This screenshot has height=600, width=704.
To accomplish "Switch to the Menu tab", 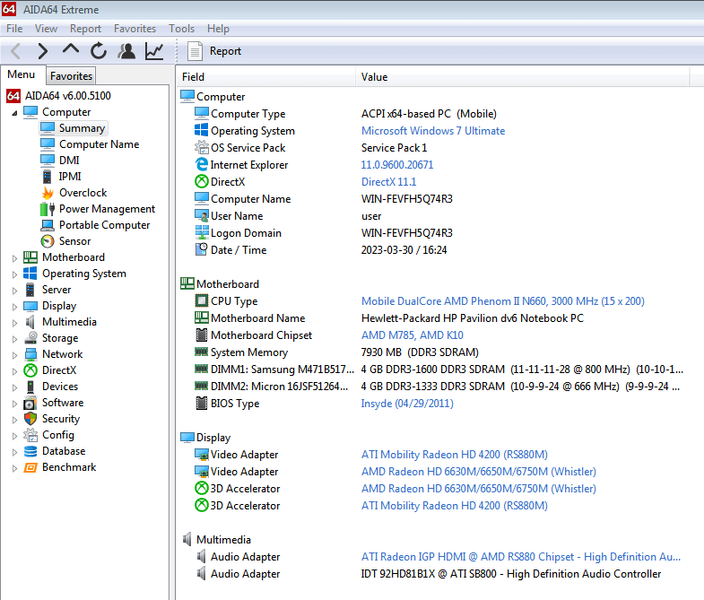I will click(x=21, y=75).
